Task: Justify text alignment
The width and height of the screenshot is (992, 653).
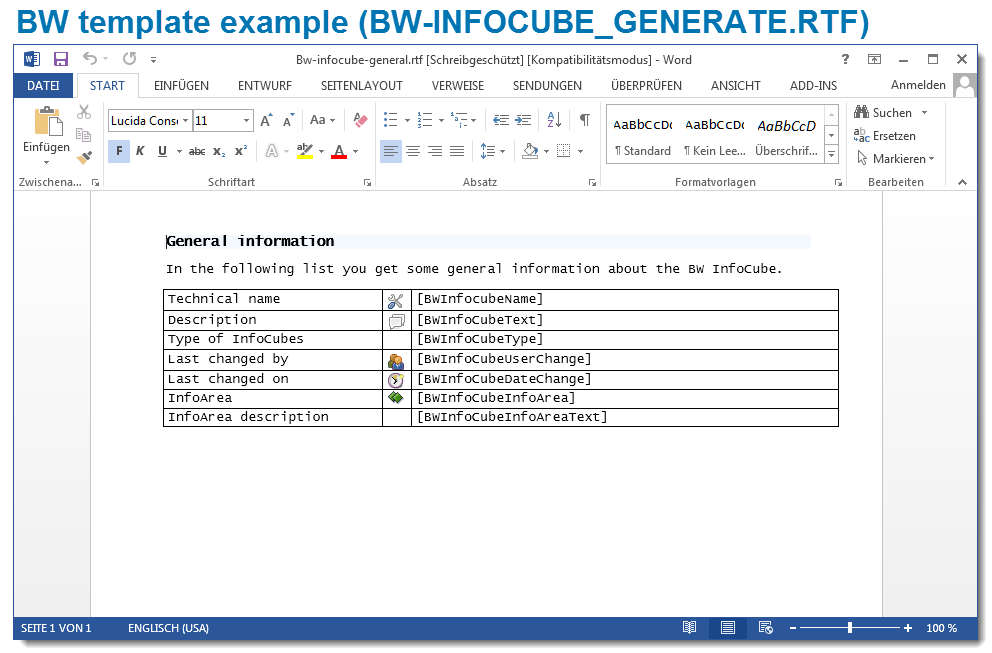Action: 457,152
